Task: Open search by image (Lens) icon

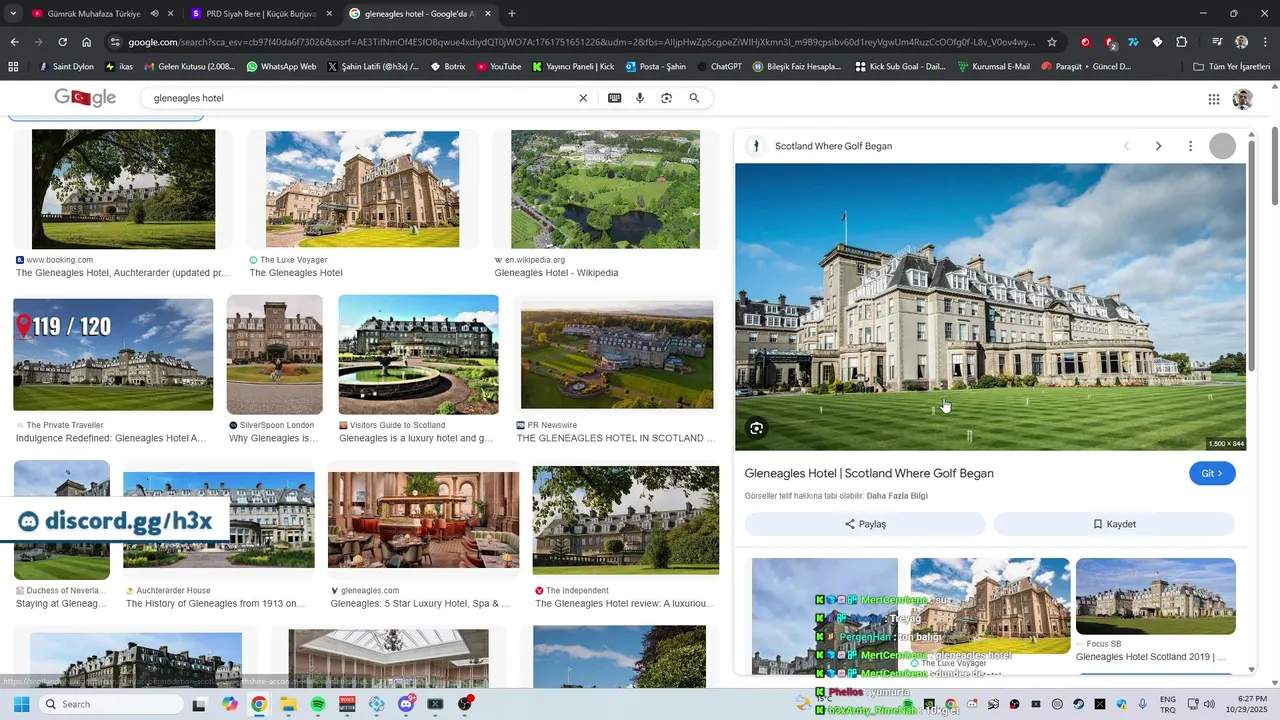Action: coord(666,98)
